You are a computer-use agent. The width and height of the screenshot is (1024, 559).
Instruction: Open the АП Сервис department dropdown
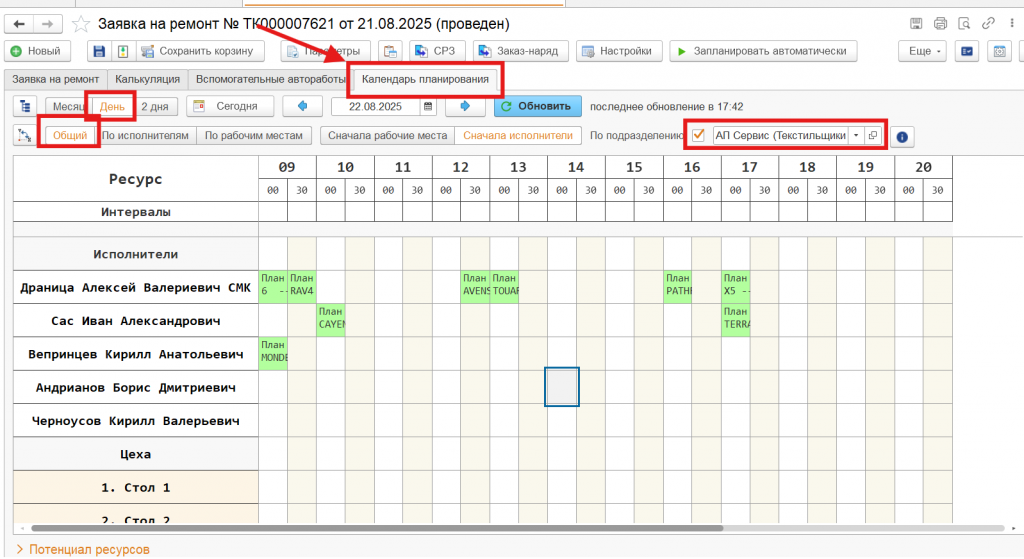(x=856, y=135)
